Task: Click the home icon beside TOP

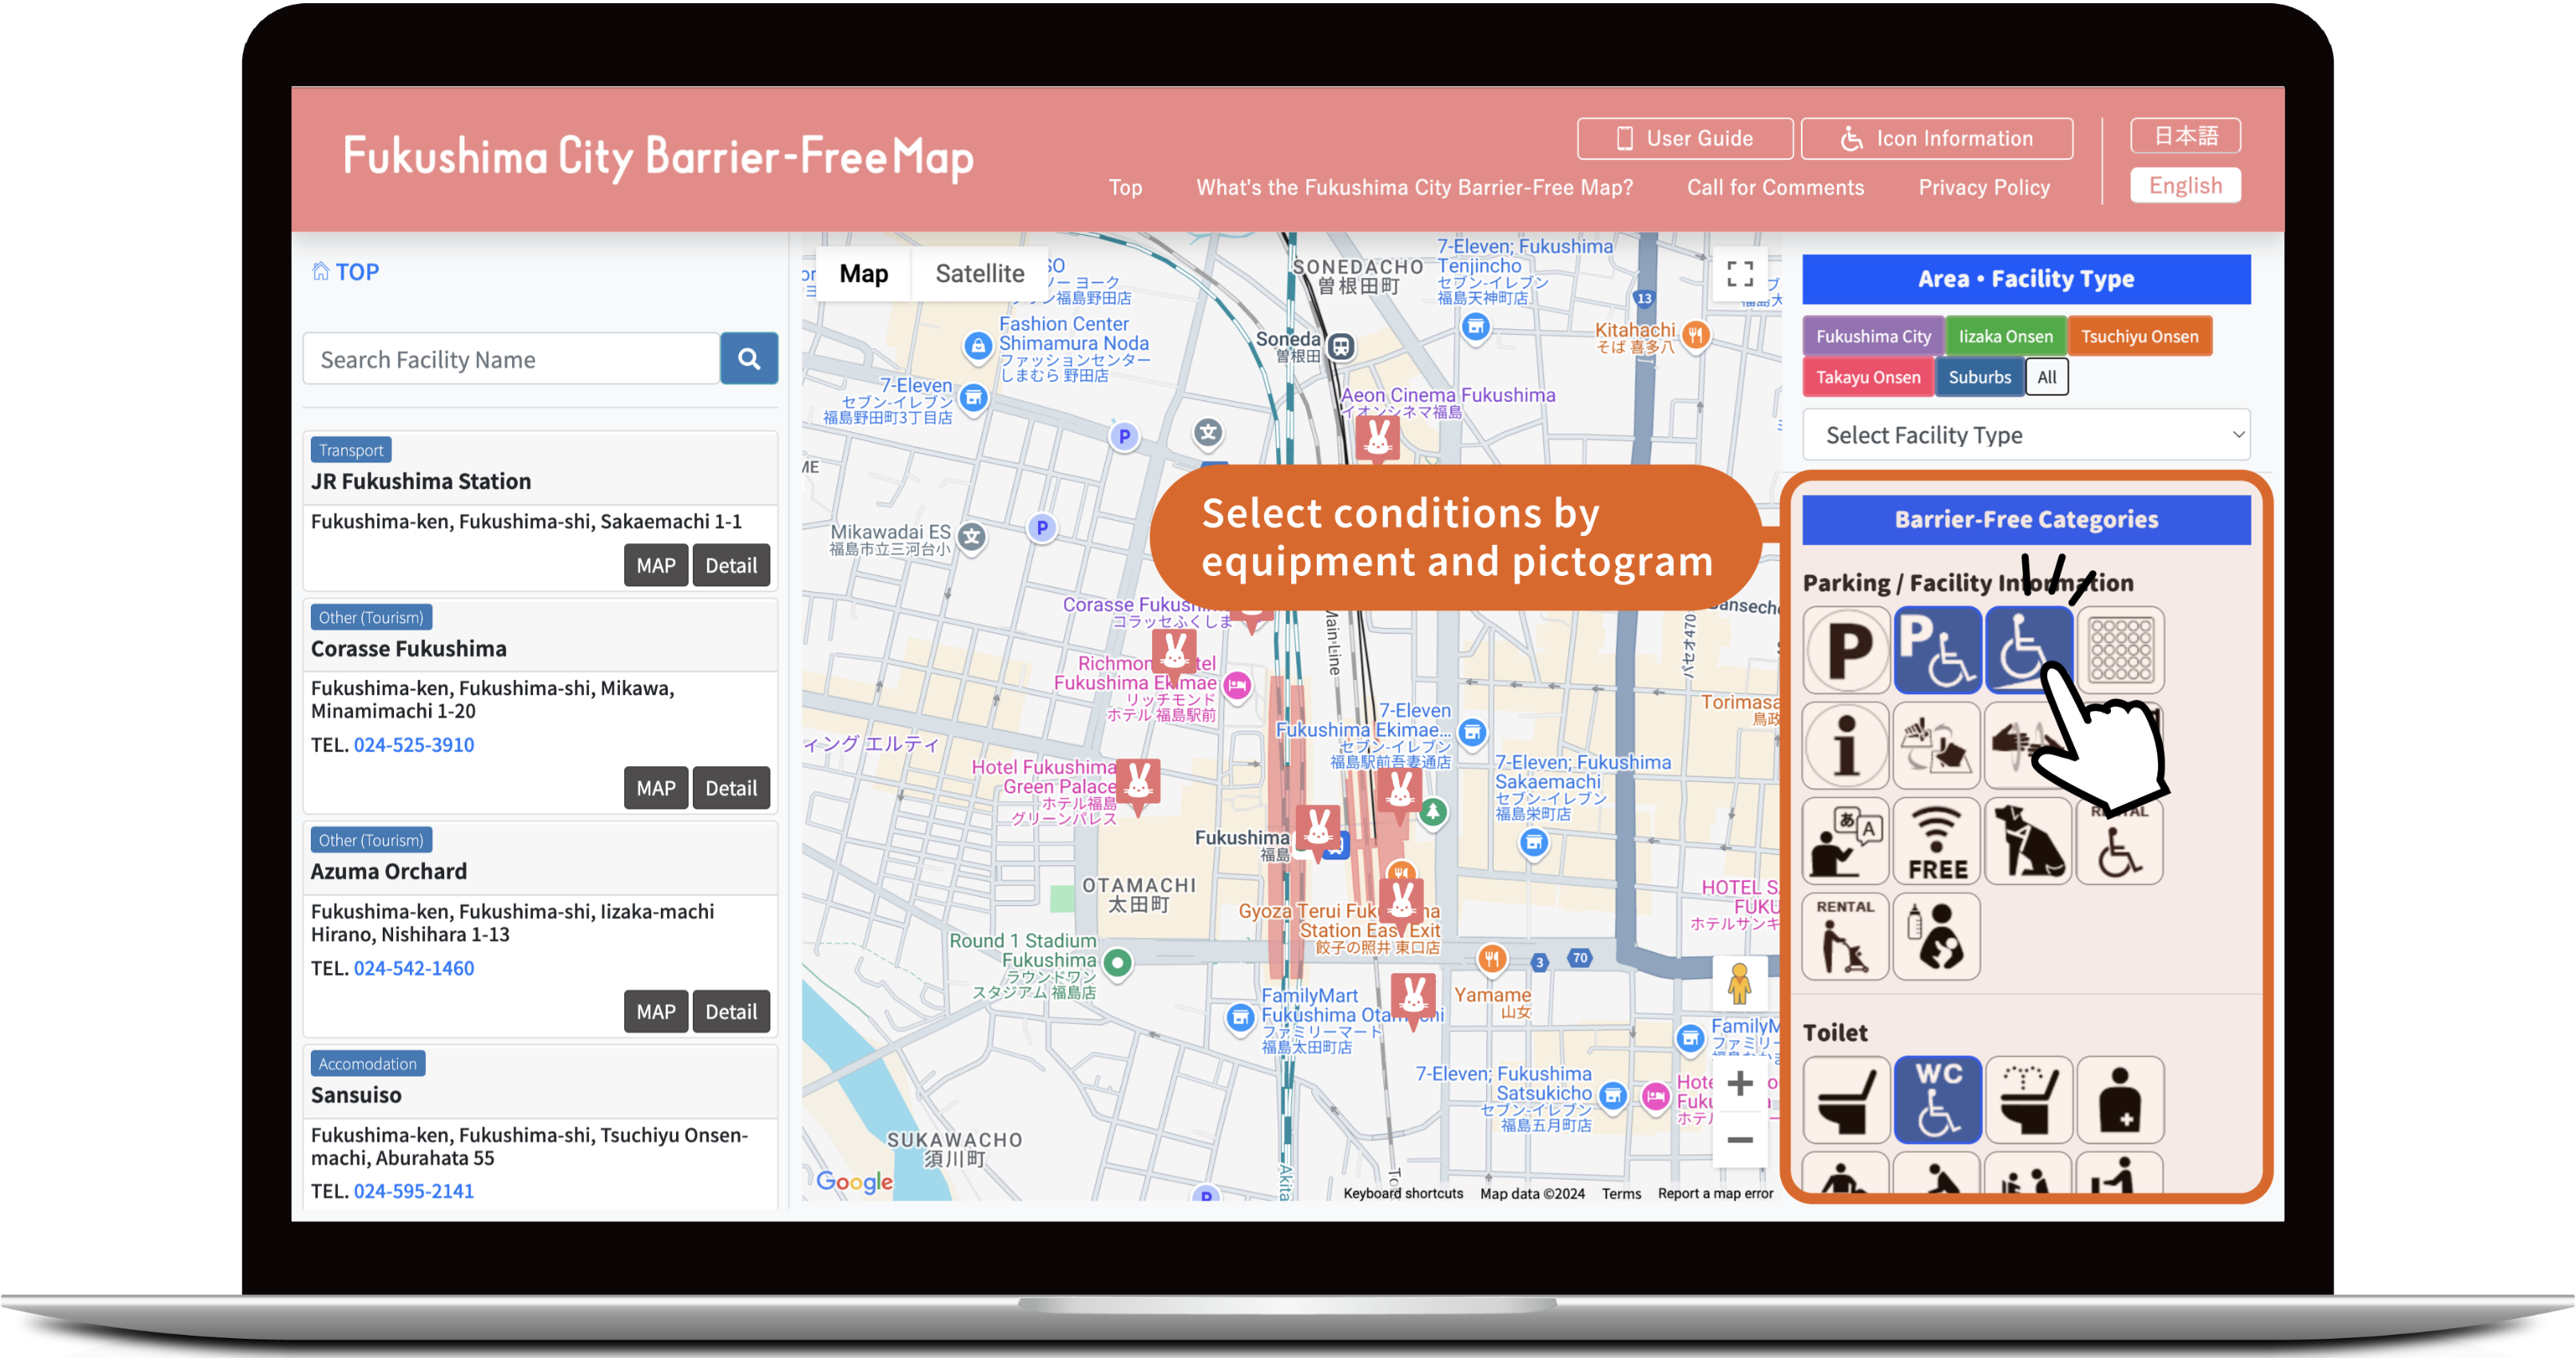Action: coord(320,271)
